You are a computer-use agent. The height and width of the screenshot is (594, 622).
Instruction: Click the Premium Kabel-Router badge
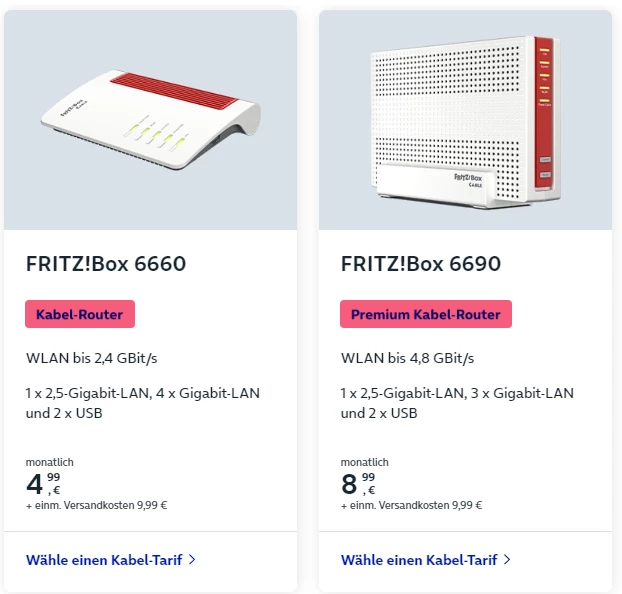tap(426, 314)
